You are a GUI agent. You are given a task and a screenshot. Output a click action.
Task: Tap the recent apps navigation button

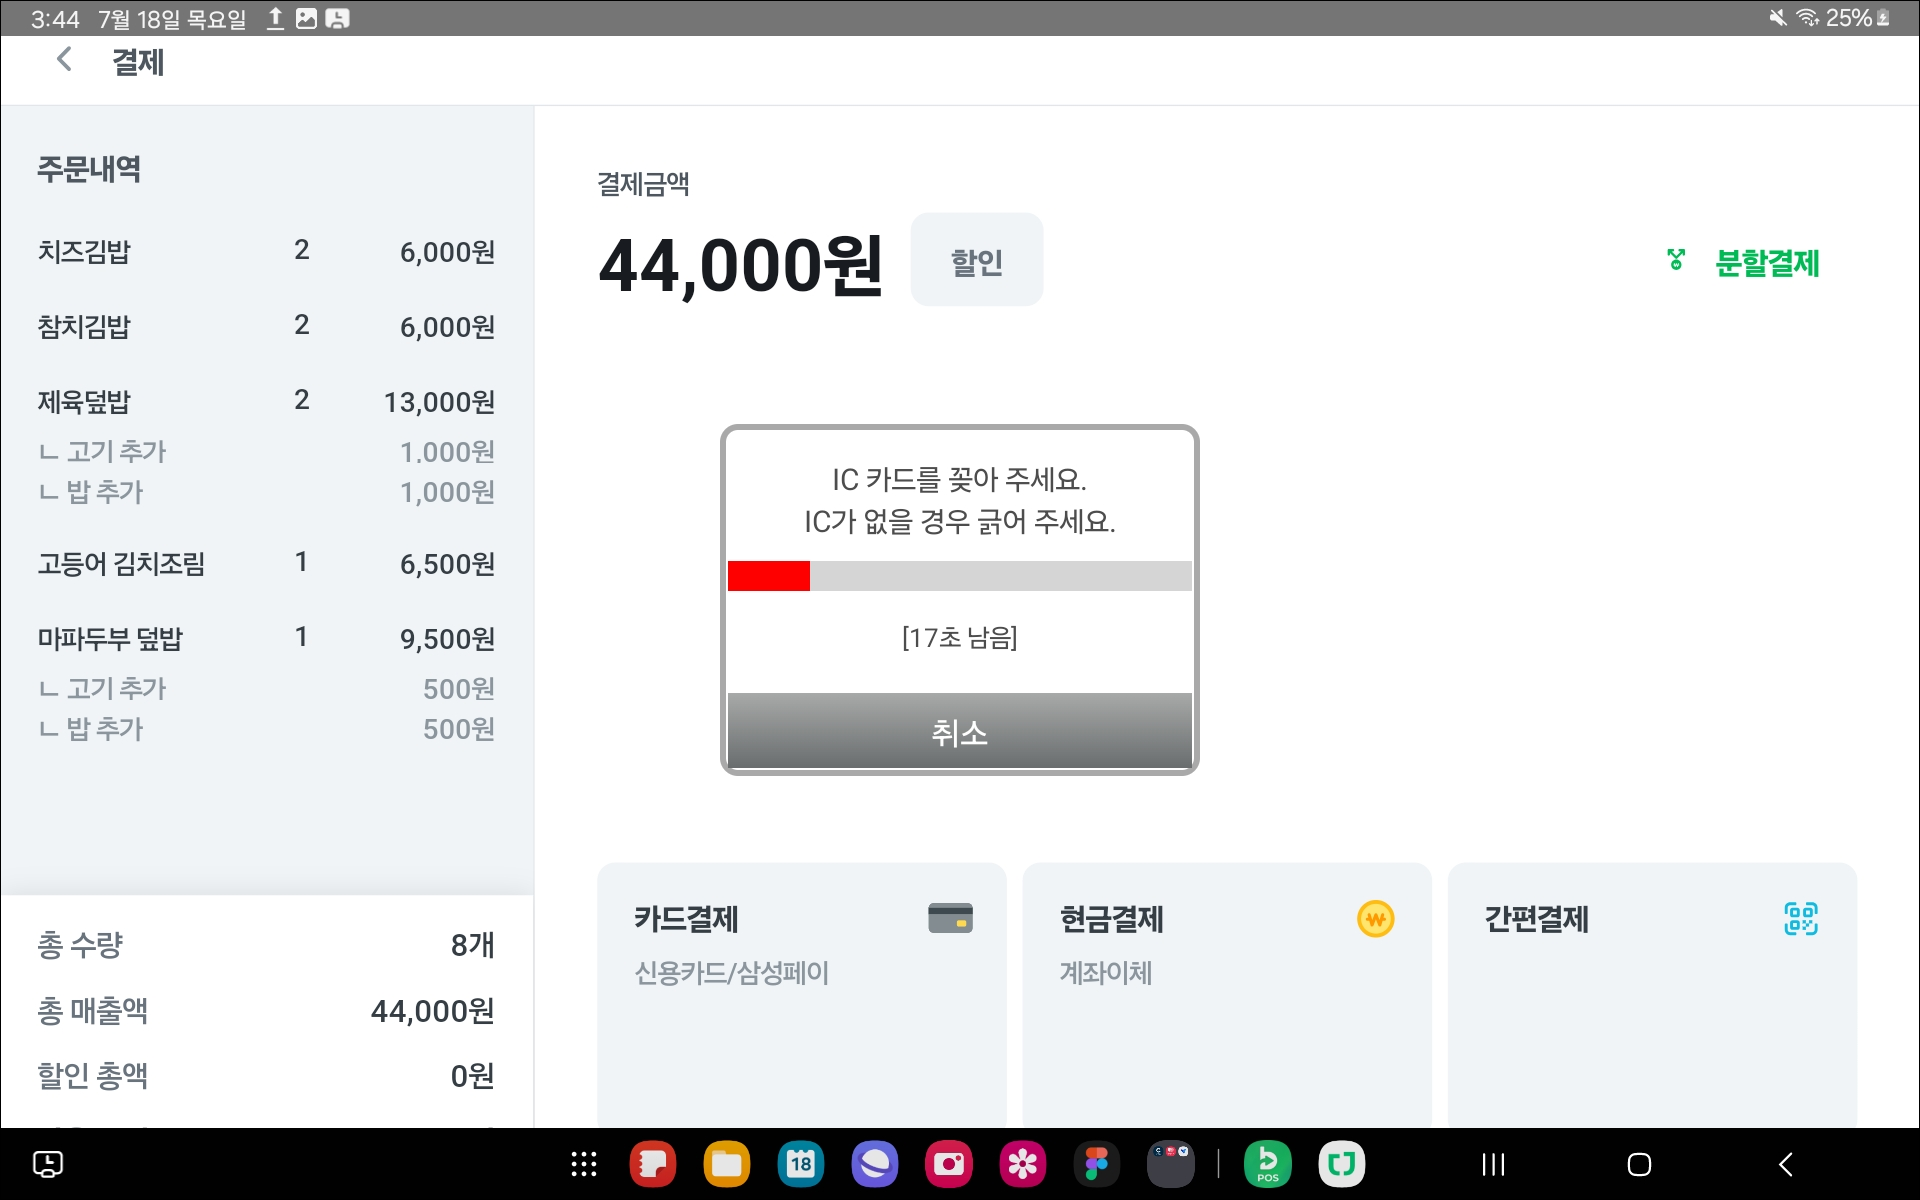click(x=1493, y=1164)
